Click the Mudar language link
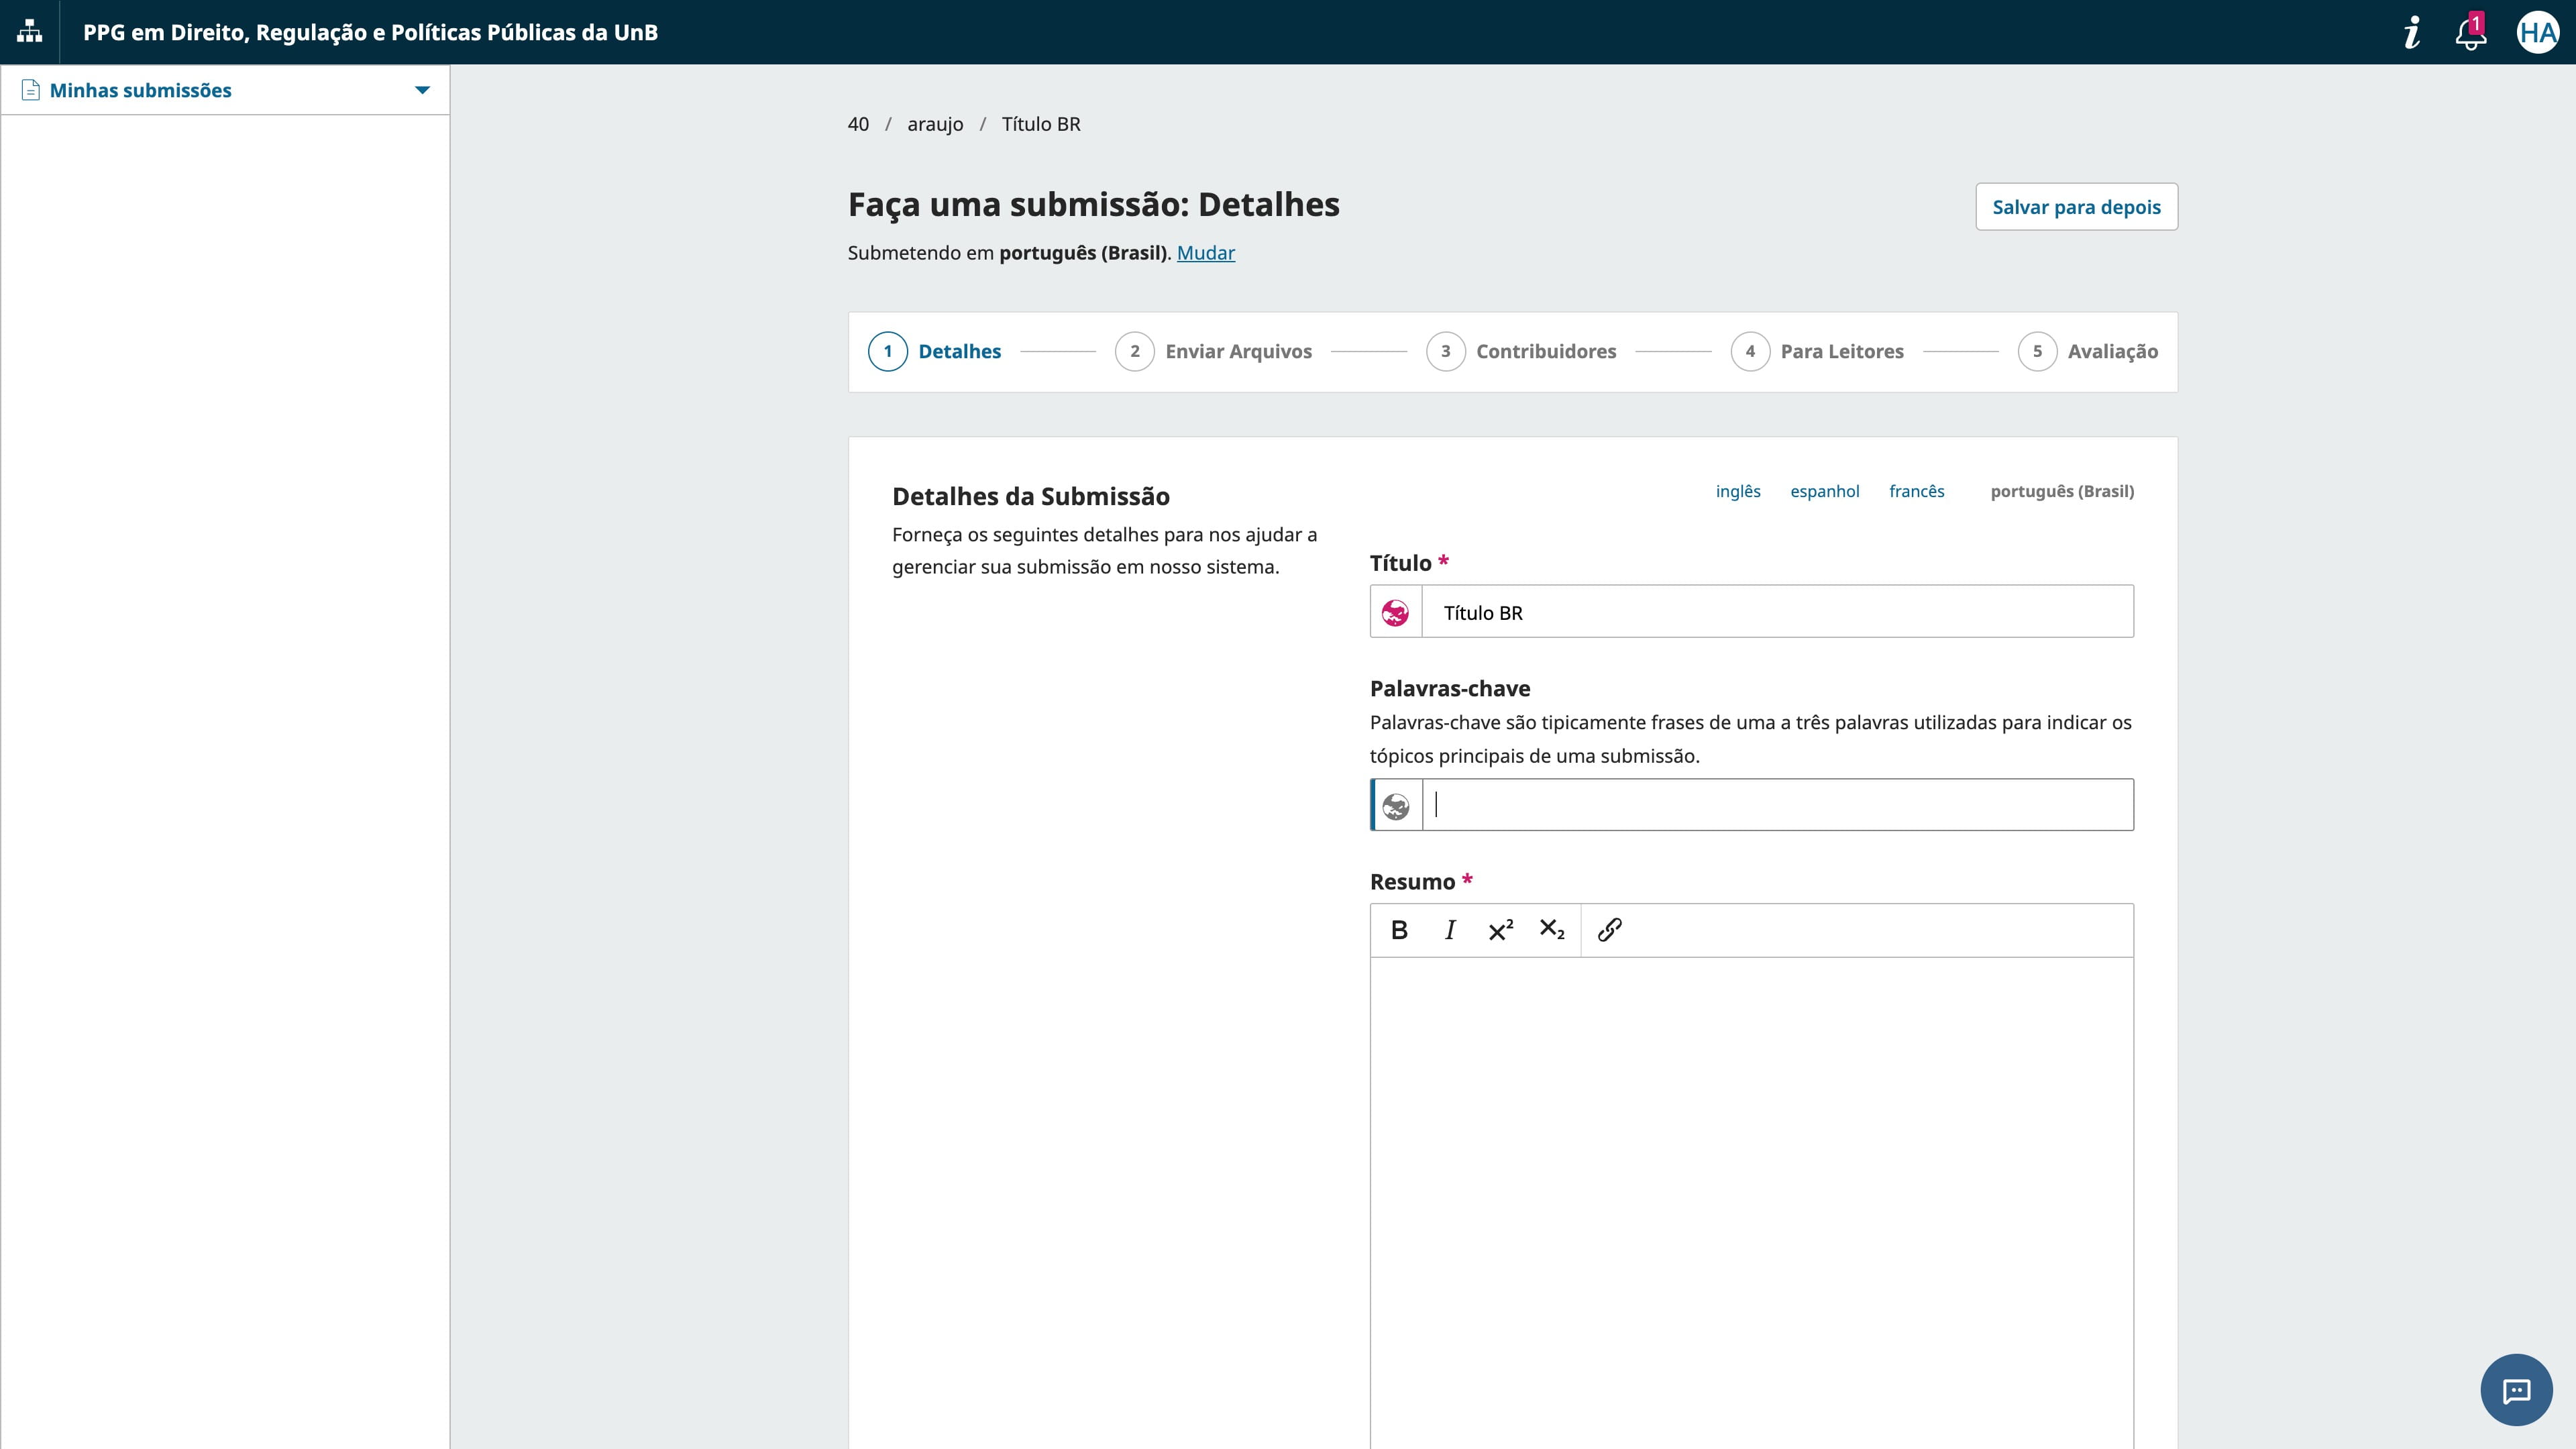The height and width of the screenshot is (1449, 2576). [x=1205, y=253]
